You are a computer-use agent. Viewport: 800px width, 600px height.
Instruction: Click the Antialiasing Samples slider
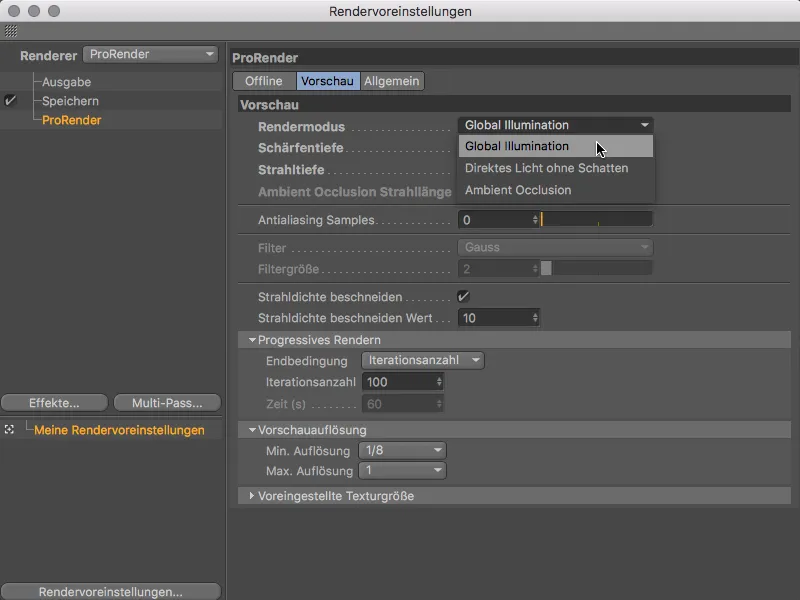pyautogui.click(x=596, y=219)
